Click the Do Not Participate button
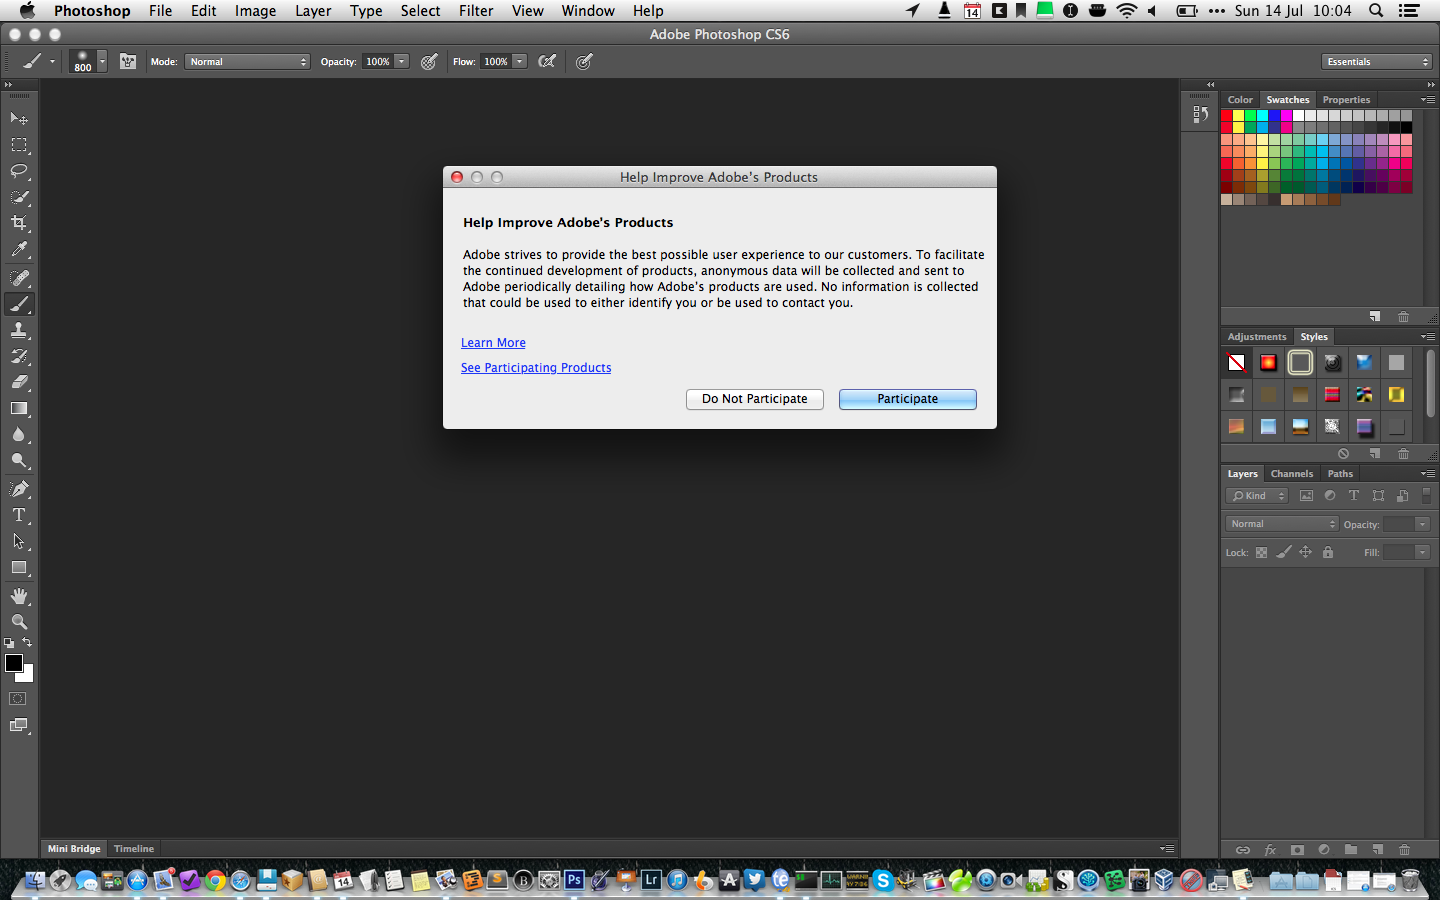Image resolution: width=1440 pixels, height=900 pixels. click(x=754, y=399)
